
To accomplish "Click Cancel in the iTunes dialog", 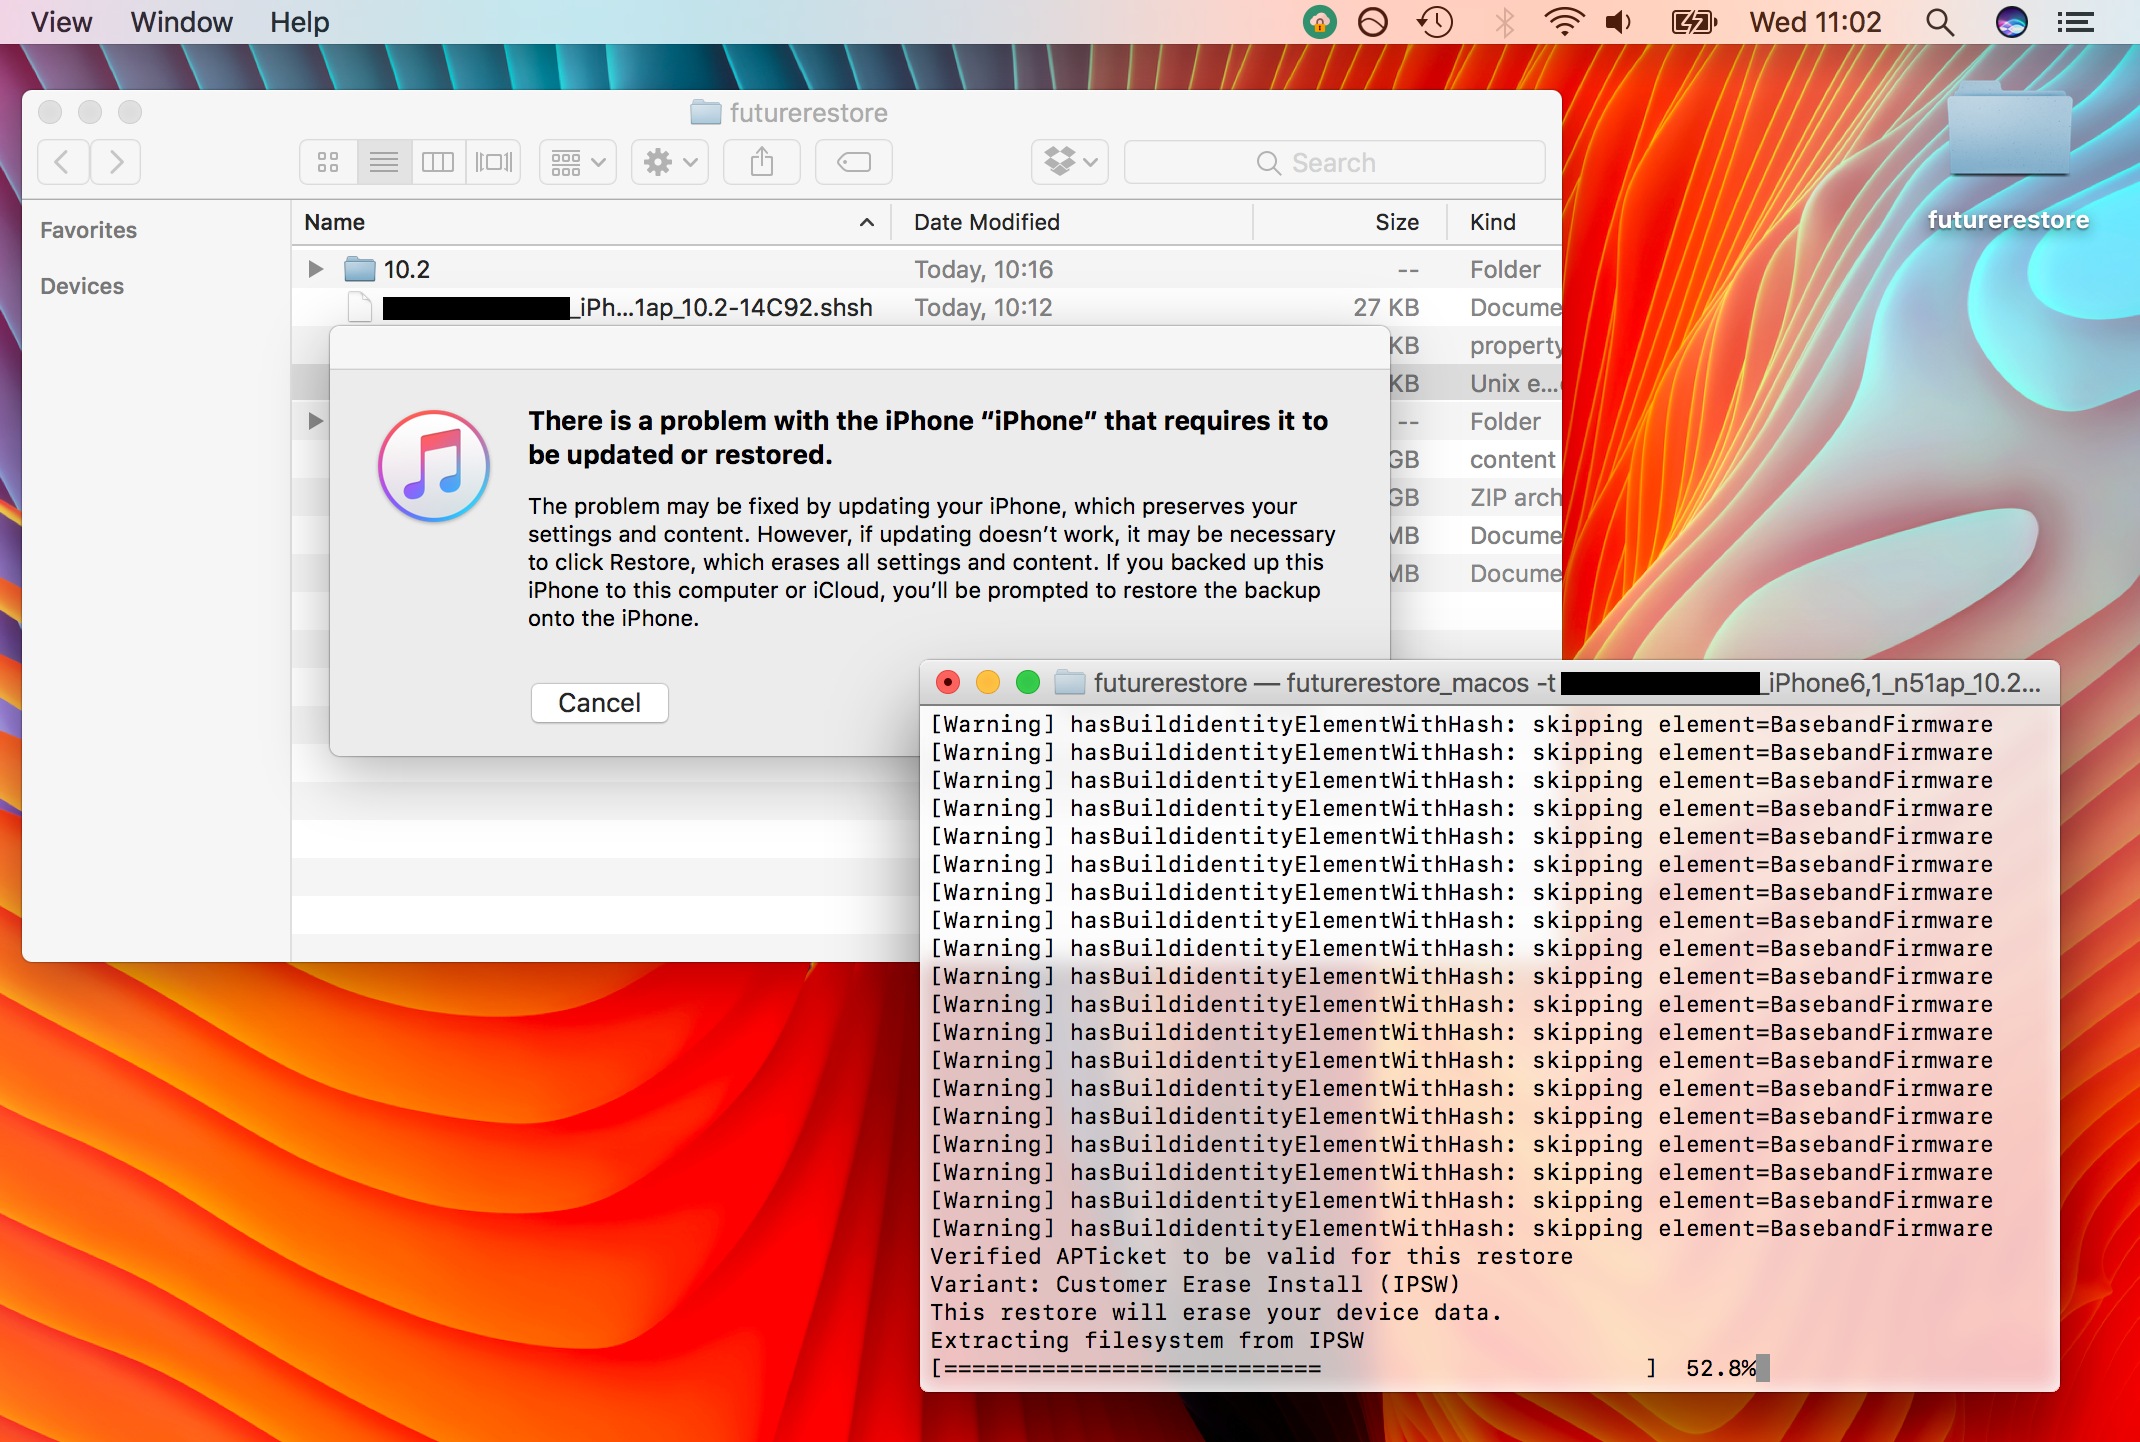I will coord(599,703).
